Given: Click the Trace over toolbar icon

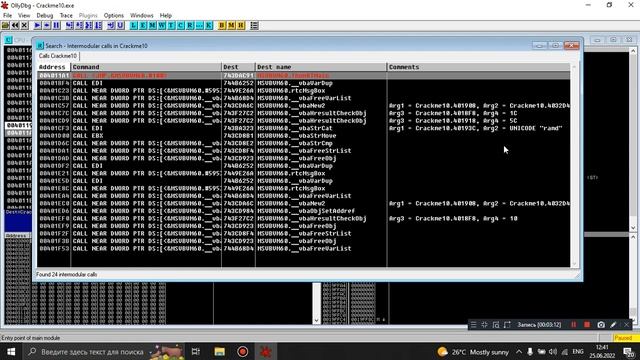Looking at the screenshot, I should 98,25.
